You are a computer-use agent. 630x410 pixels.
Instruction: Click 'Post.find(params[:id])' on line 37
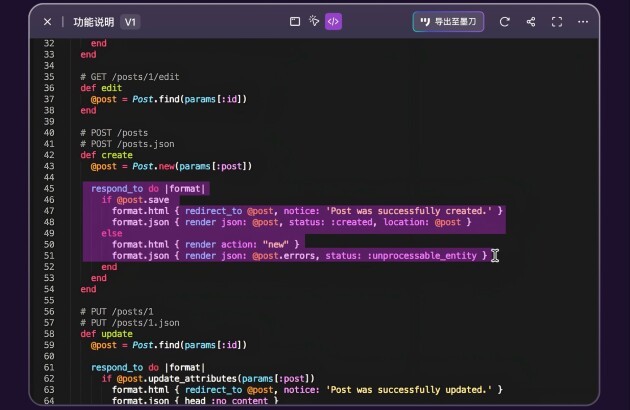(190, 99)
